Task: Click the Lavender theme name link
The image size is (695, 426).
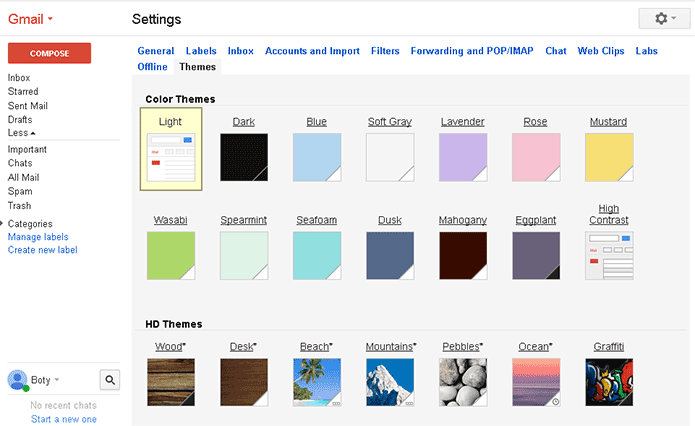Action: [x=463, y=121]
